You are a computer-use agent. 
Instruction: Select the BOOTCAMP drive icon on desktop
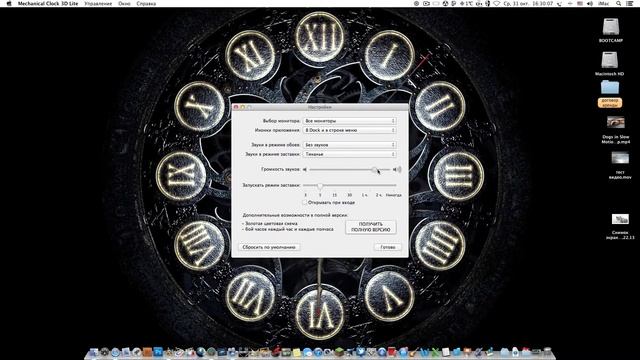tap(611, 27)
